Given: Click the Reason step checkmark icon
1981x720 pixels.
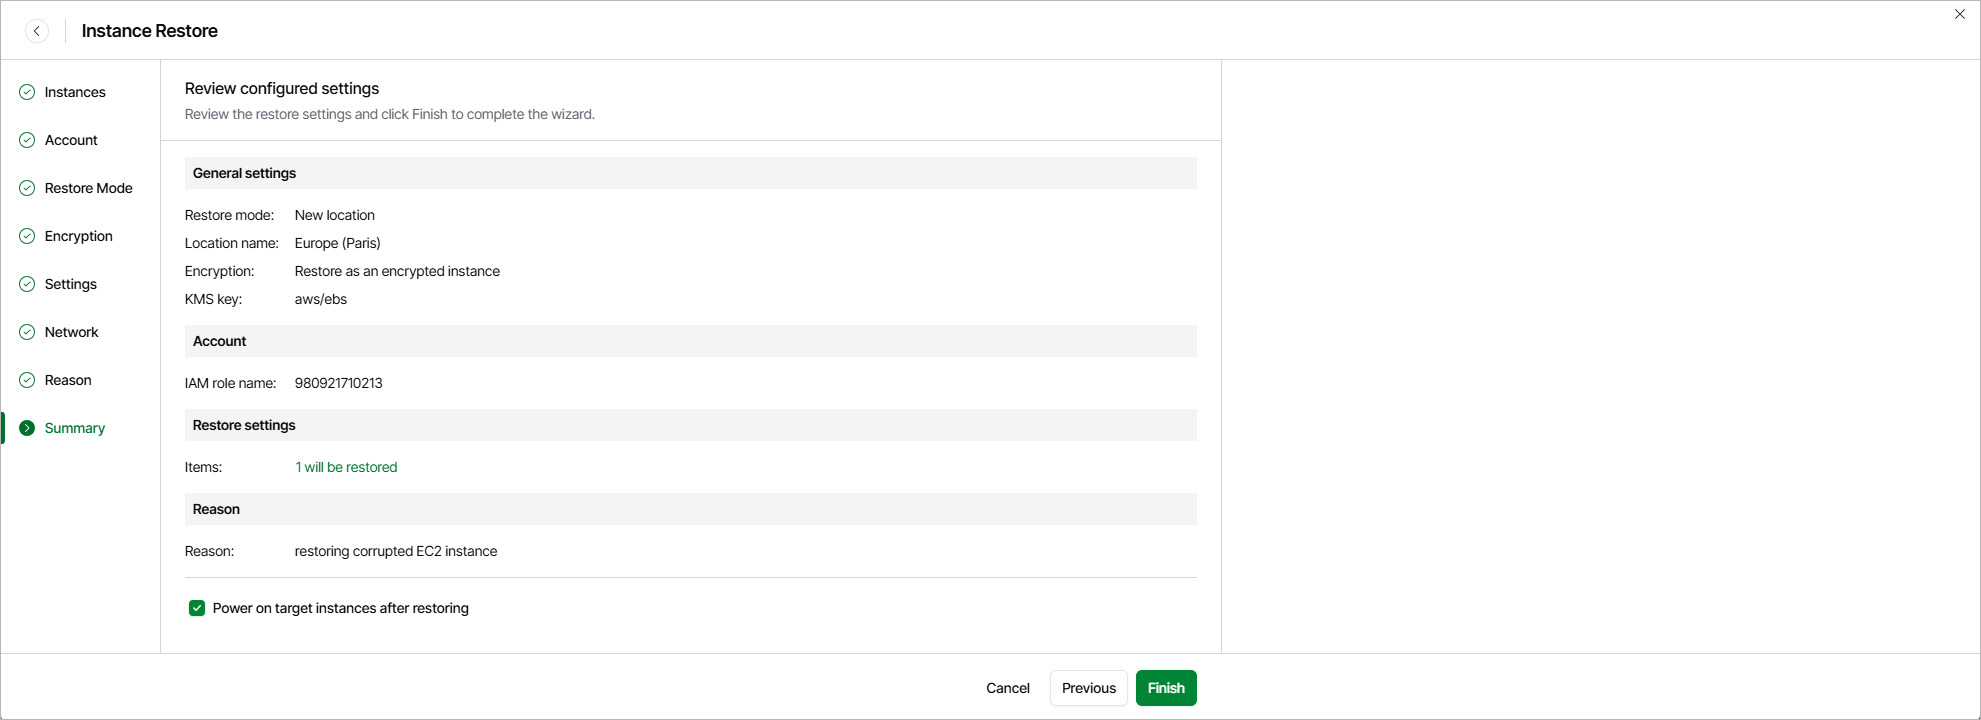Looking at the screenshot, I should (27, 380).
